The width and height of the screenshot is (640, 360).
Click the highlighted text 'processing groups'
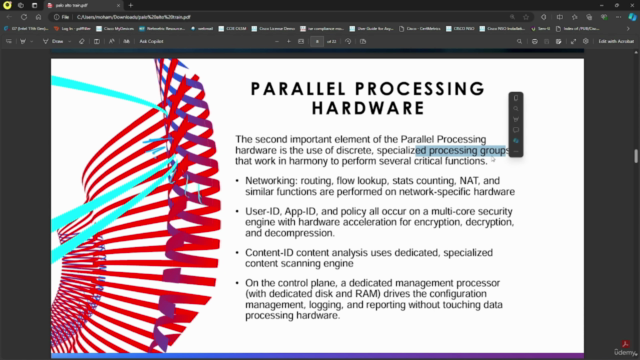point(469,150)
